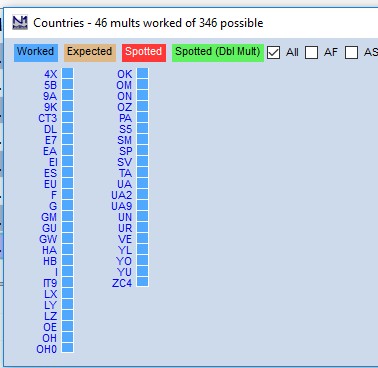Viewport: 378px width, 368px height.
Task: Click the worked box next to 9A
Action: click(67, 95)
